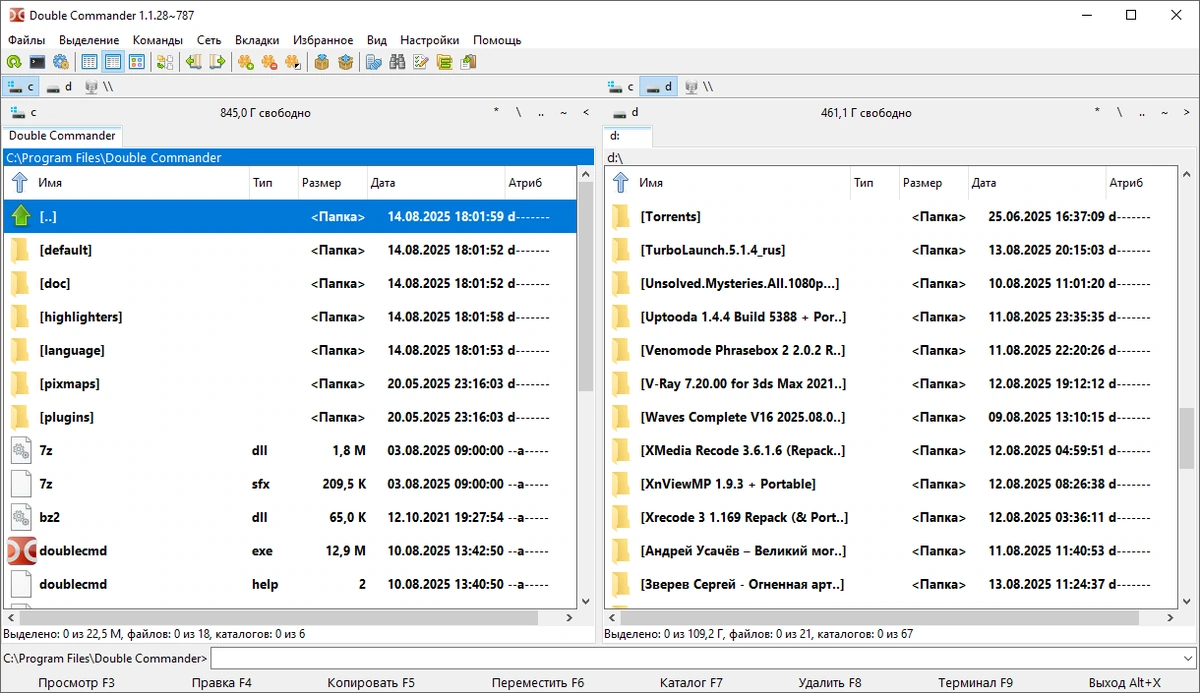Click the Выход Alt+X button
The image size is (1200, 693).
1125,683
